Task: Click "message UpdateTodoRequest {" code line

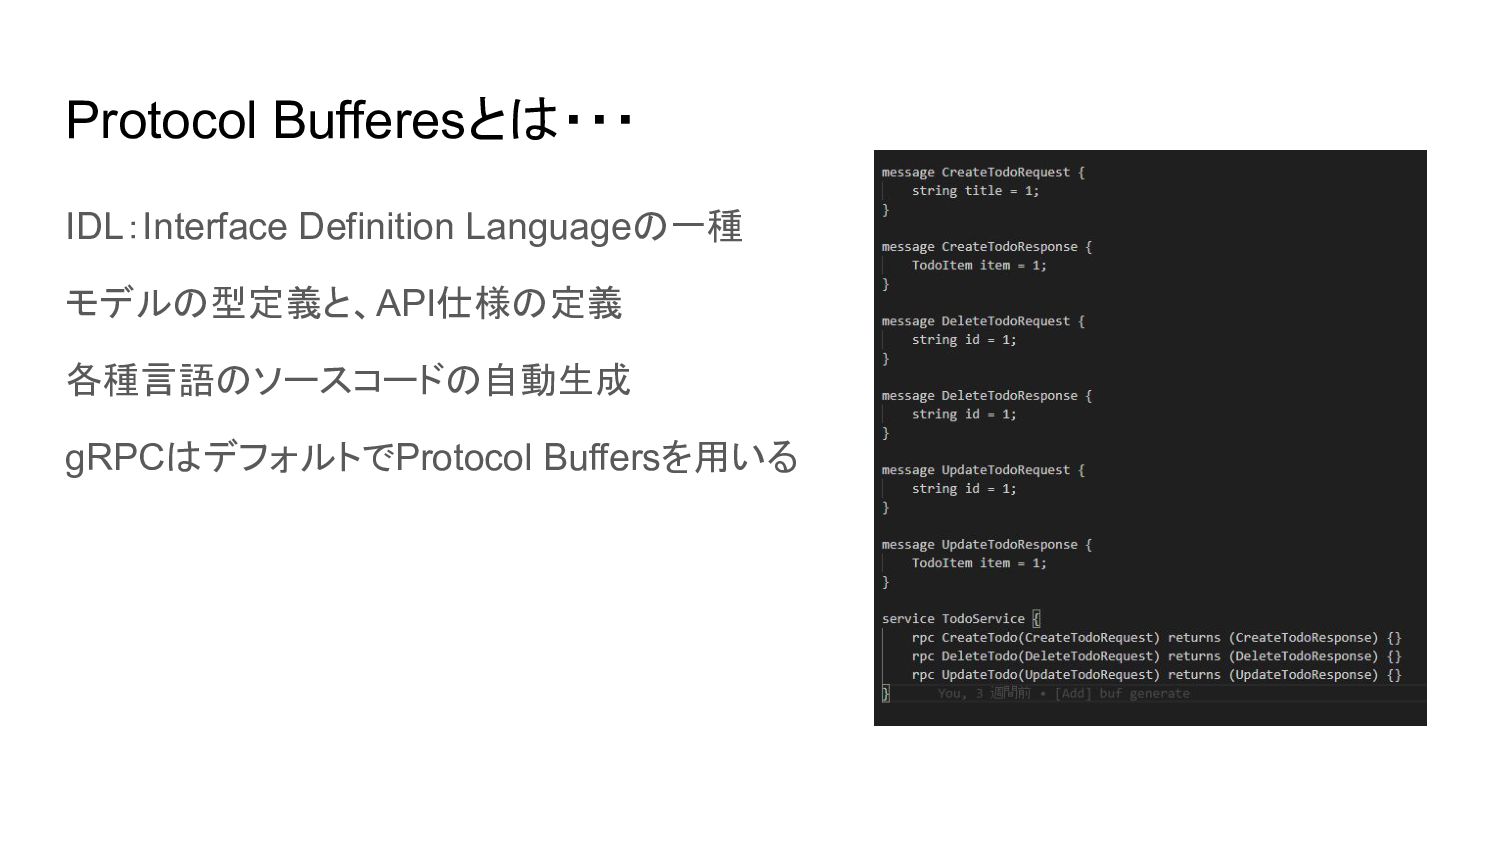Action: [983, 470]
